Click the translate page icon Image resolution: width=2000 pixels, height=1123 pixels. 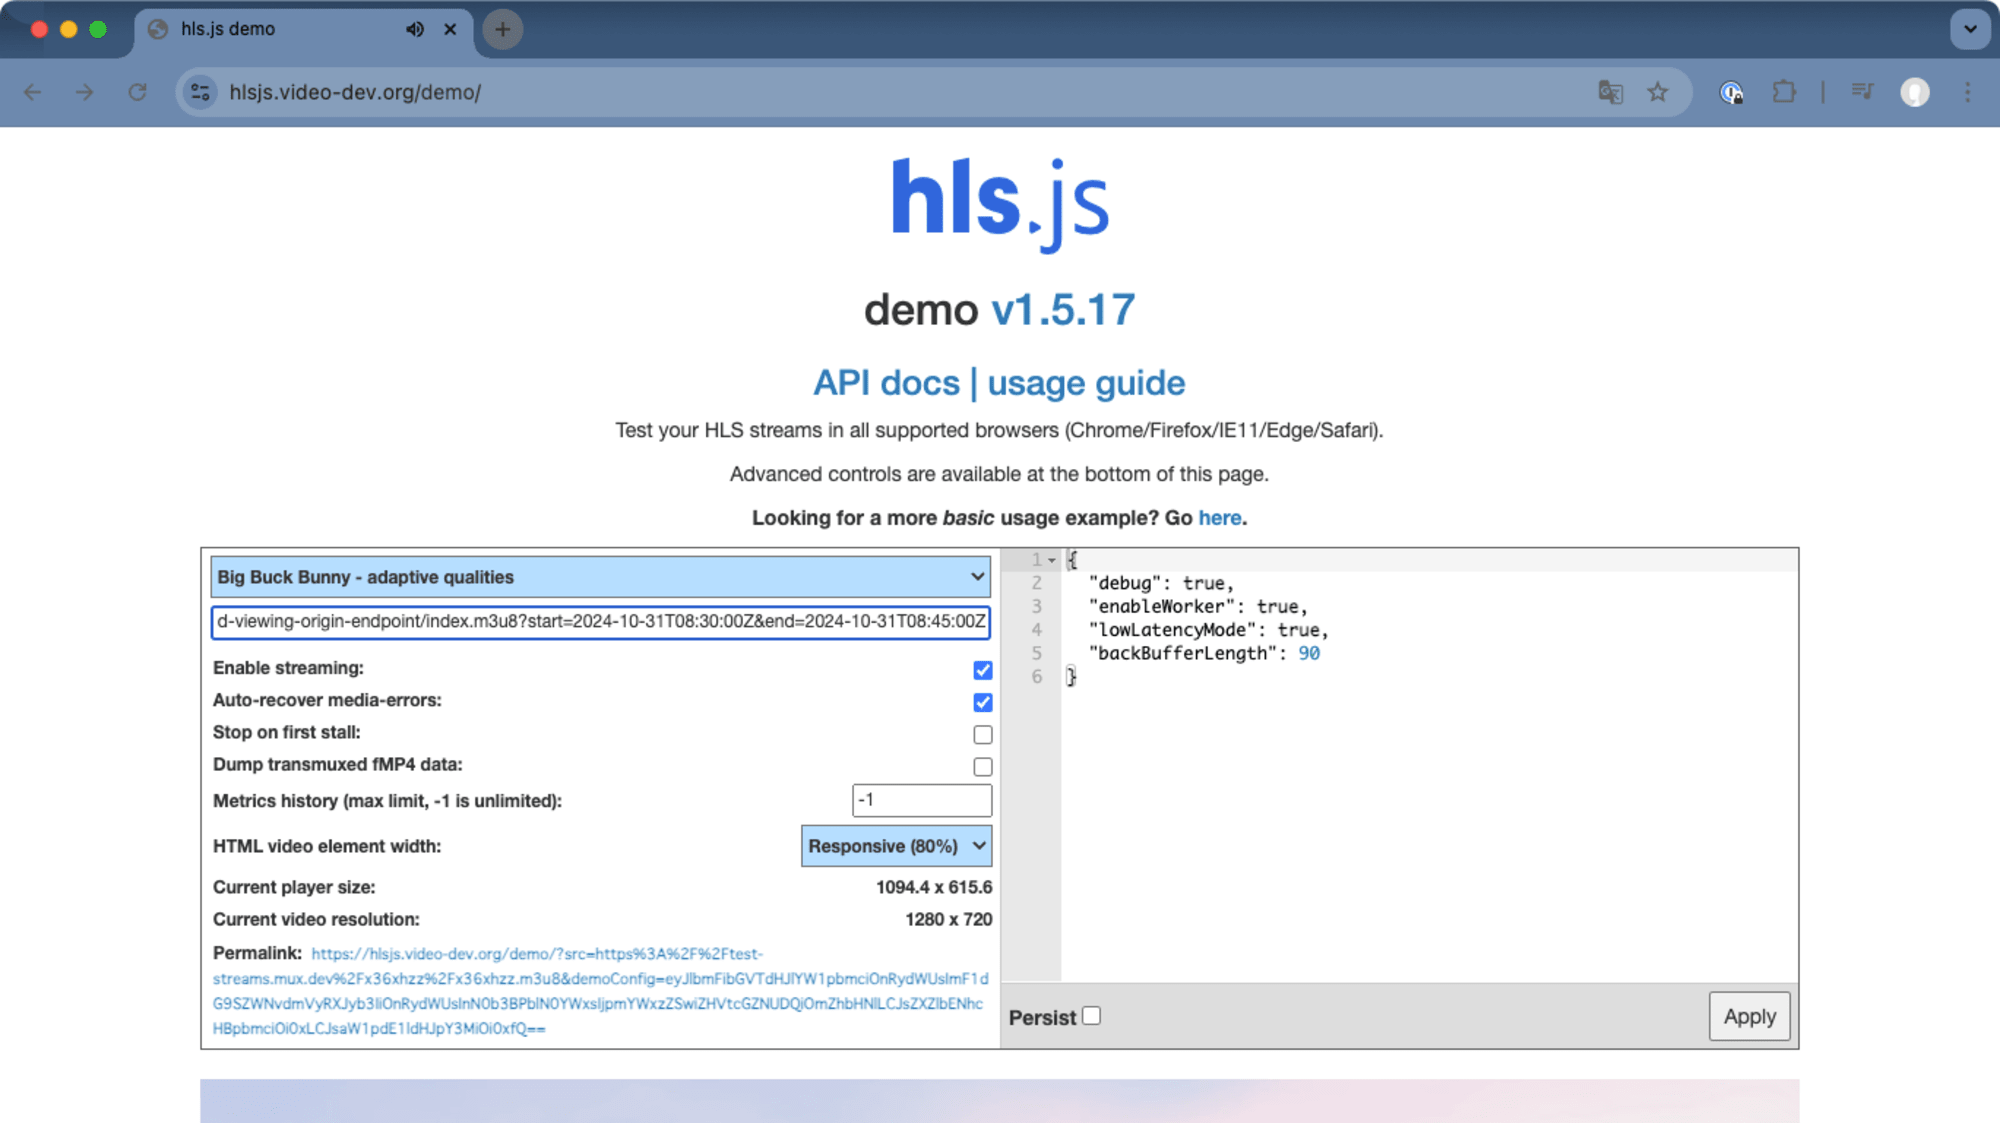(1610, 92)
